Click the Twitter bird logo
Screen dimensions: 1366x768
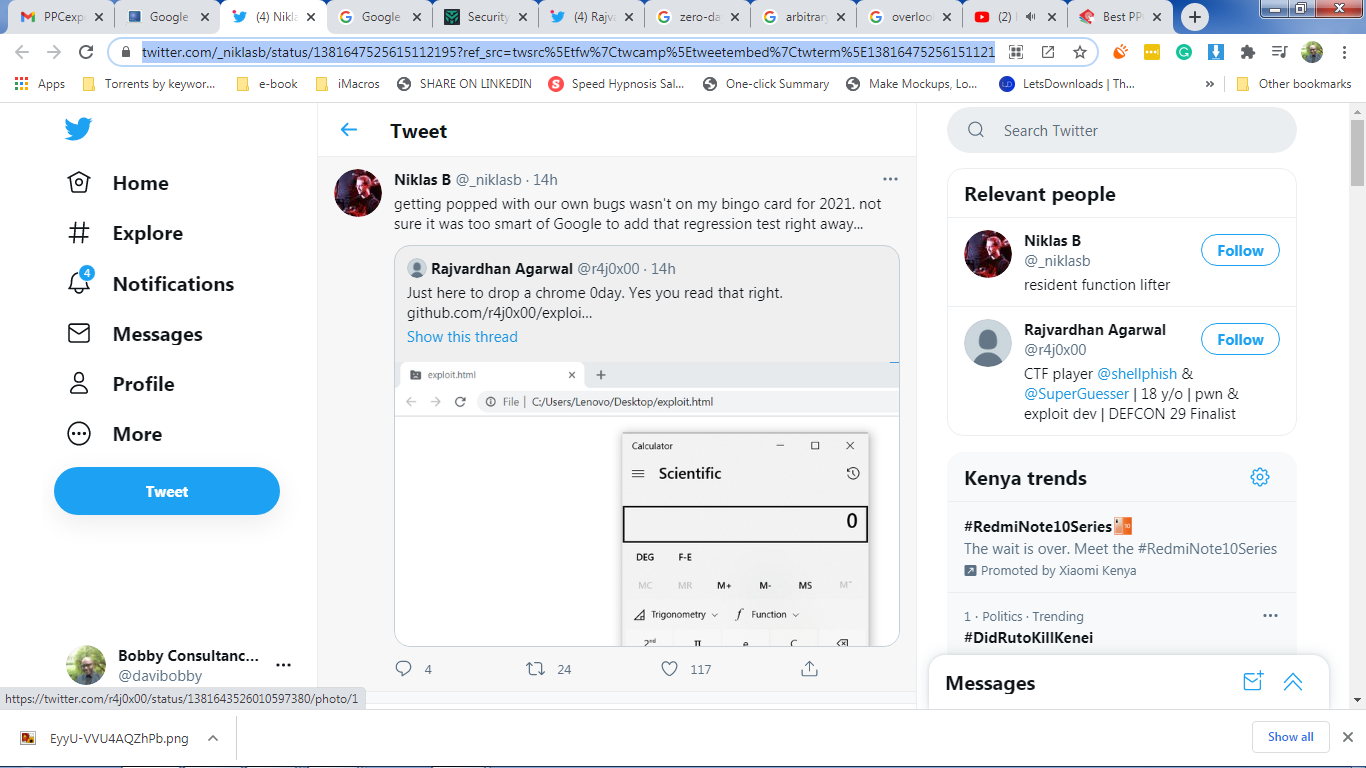(78, 129)
